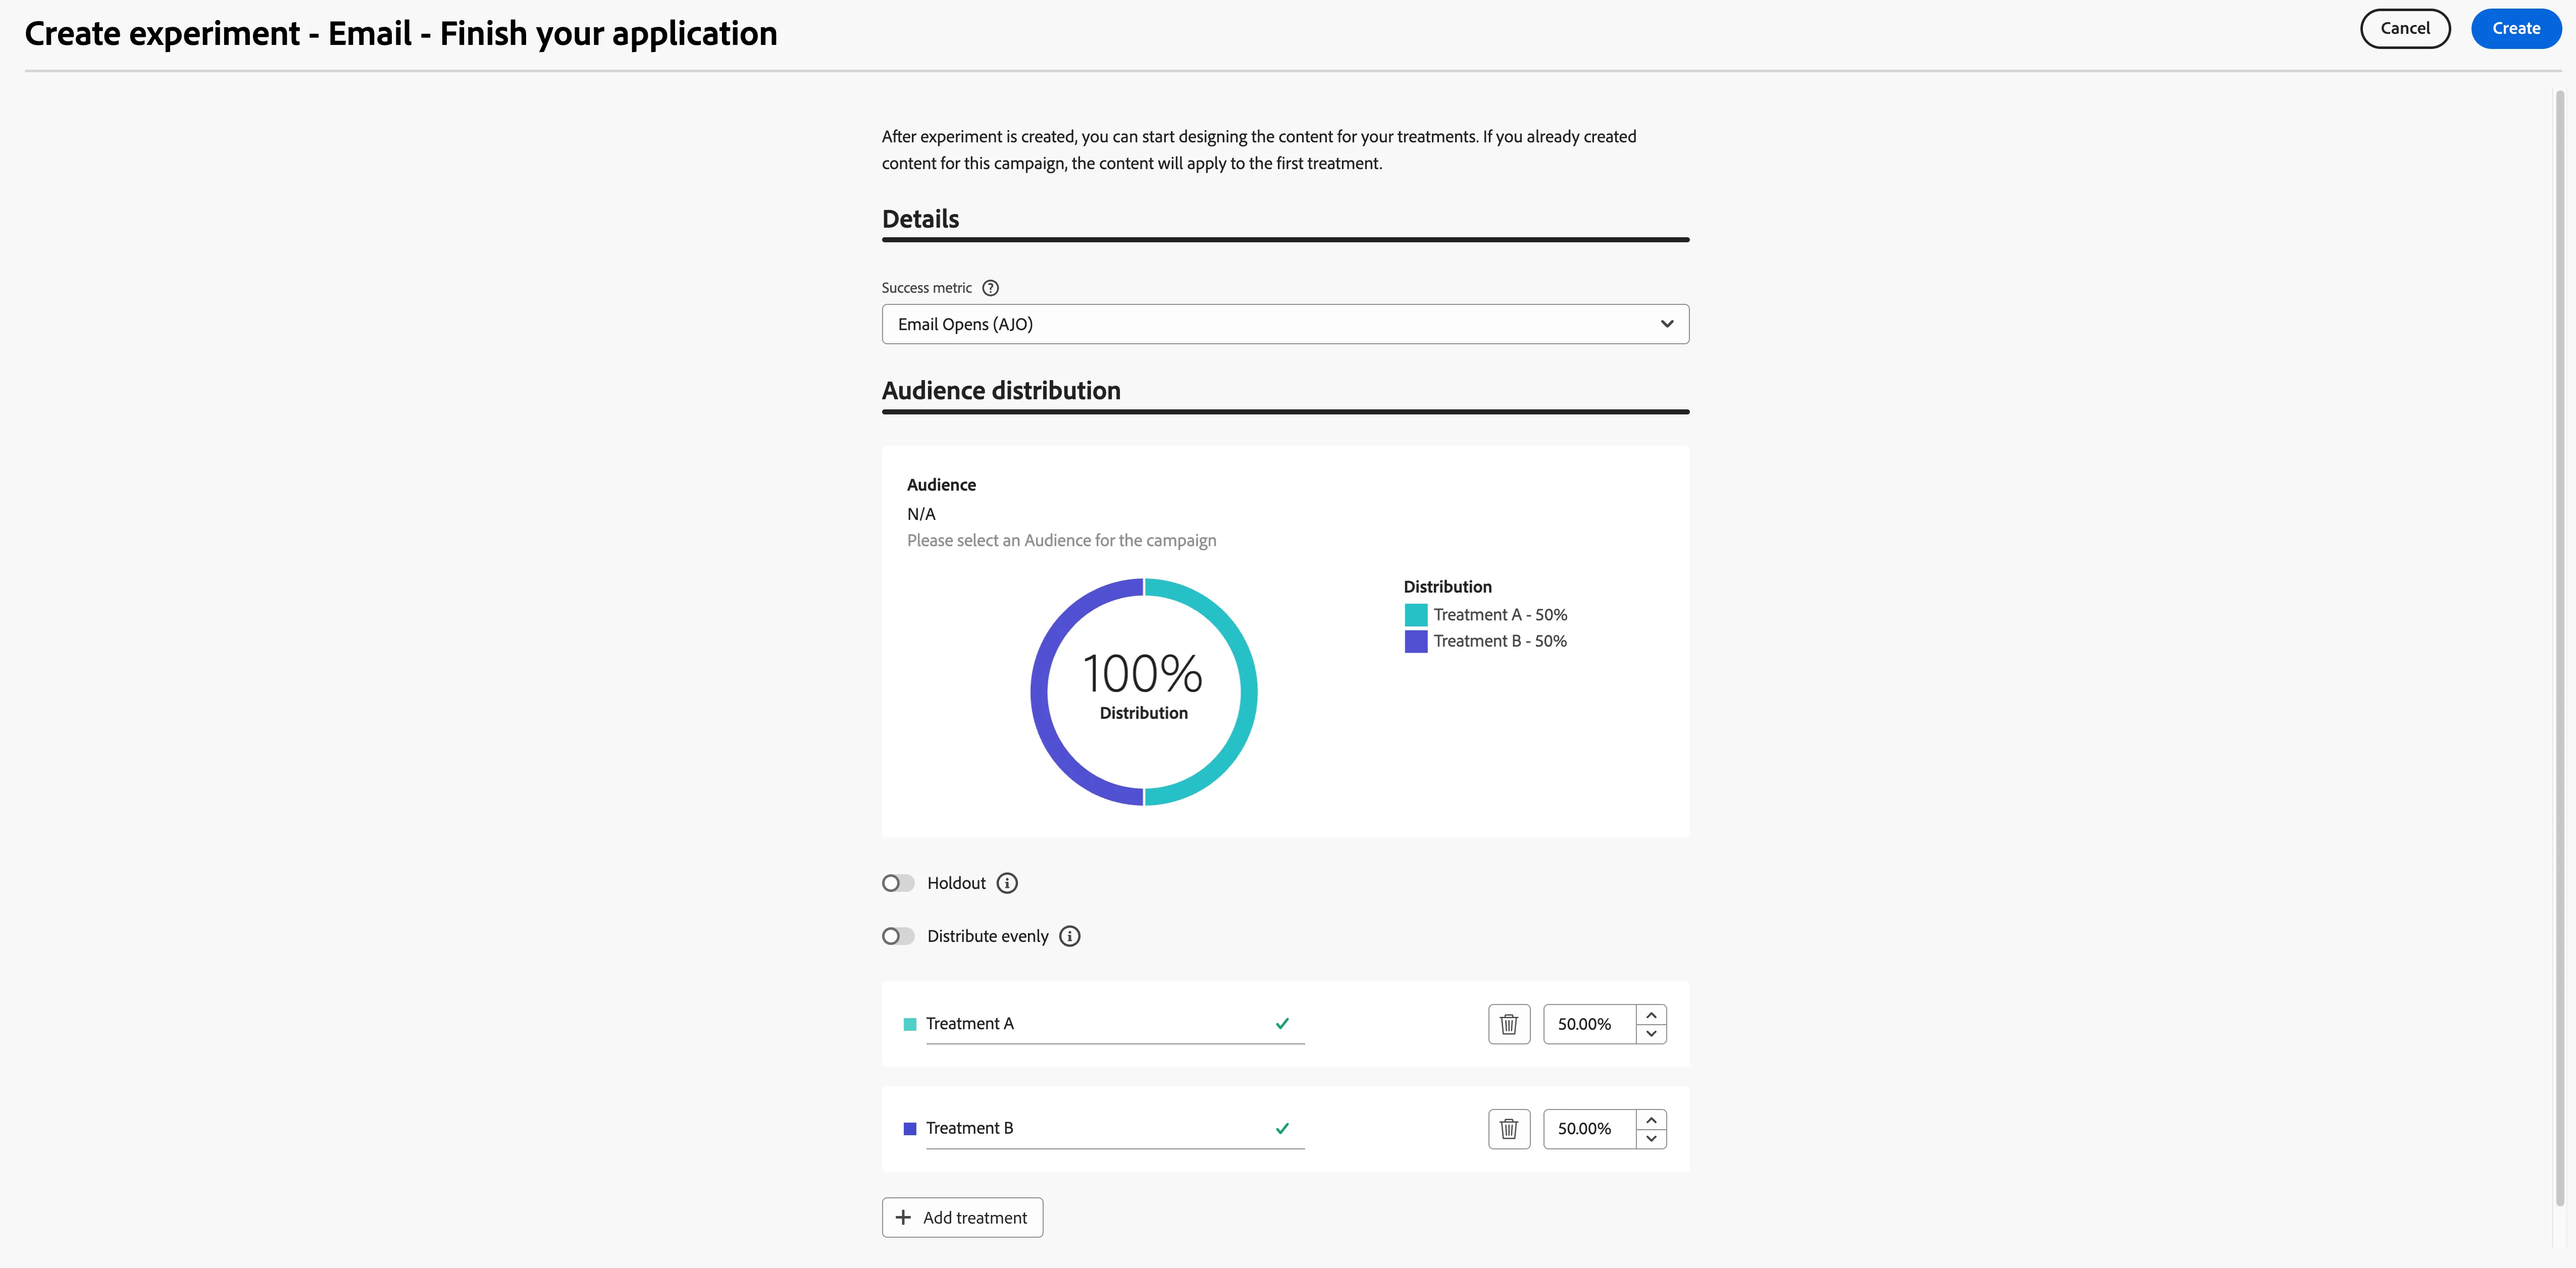
Task: Click the Treatment B green checkmark
Action: (1282, 1128)
